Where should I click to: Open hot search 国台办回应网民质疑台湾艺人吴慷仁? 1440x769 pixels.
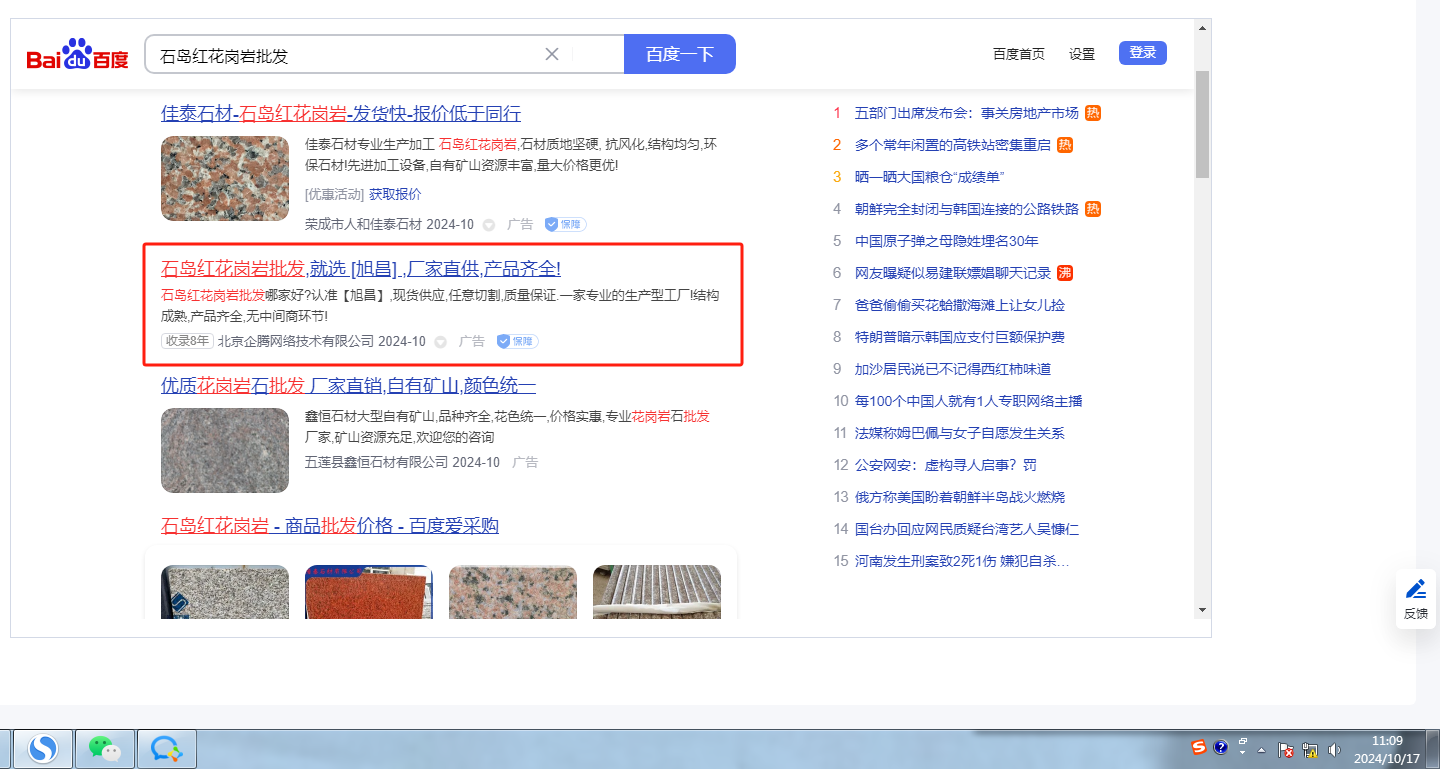[x=967, y=529]
